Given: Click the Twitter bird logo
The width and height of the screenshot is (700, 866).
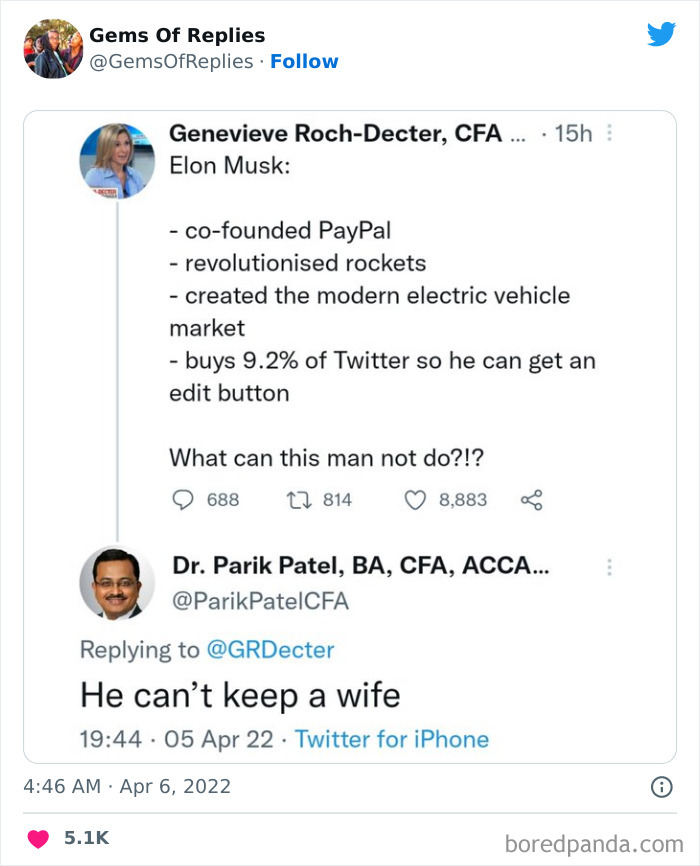Looking at the screenshot, I should coord(662,33).
